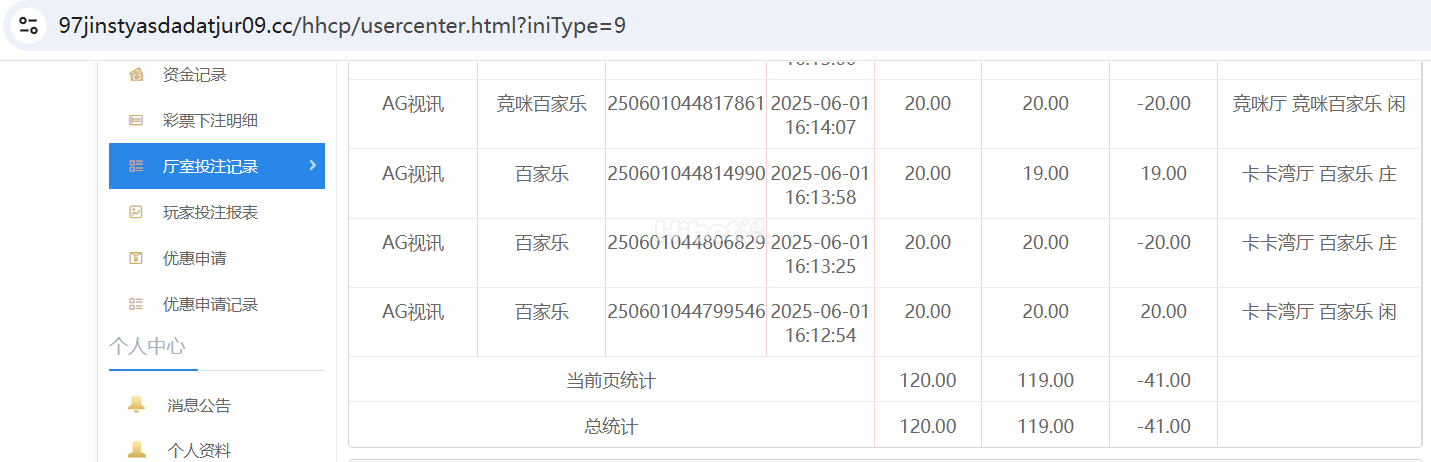The image size is (1431, 462).
Task: Click the 消息公告 bell icon
Action: coord(137,405)
